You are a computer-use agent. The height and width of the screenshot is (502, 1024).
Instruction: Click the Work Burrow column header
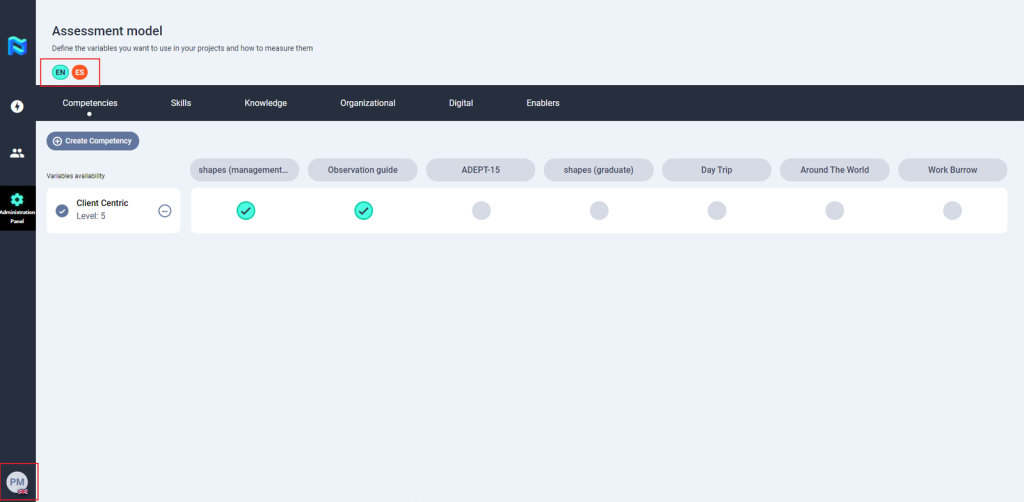point(952,170)
